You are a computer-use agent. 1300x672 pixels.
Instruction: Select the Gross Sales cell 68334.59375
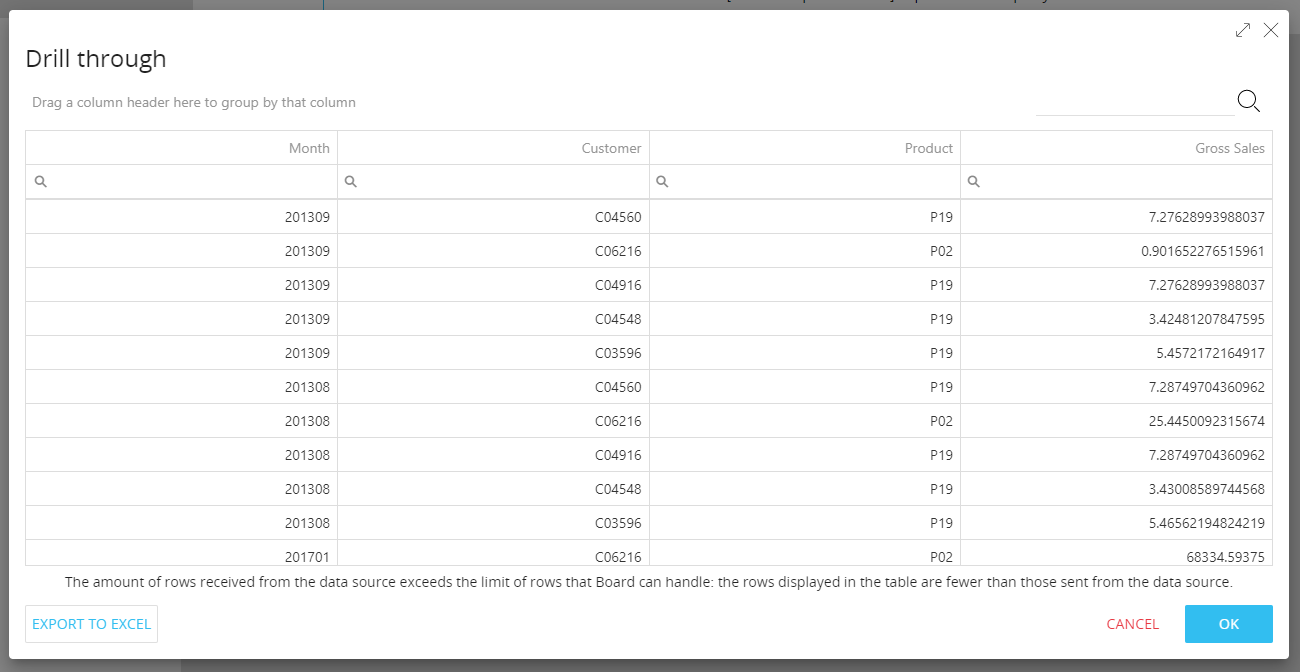coord(1116,556)
